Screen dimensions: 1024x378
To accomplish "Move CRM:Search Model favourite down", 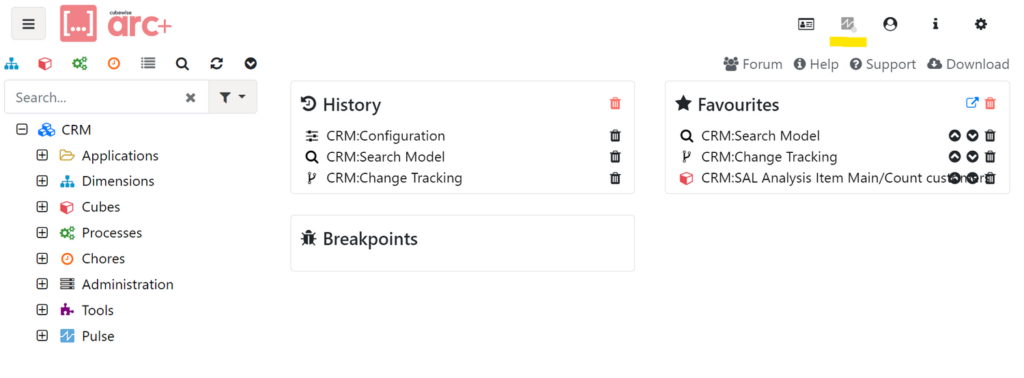I will click(x=972, y=136).
